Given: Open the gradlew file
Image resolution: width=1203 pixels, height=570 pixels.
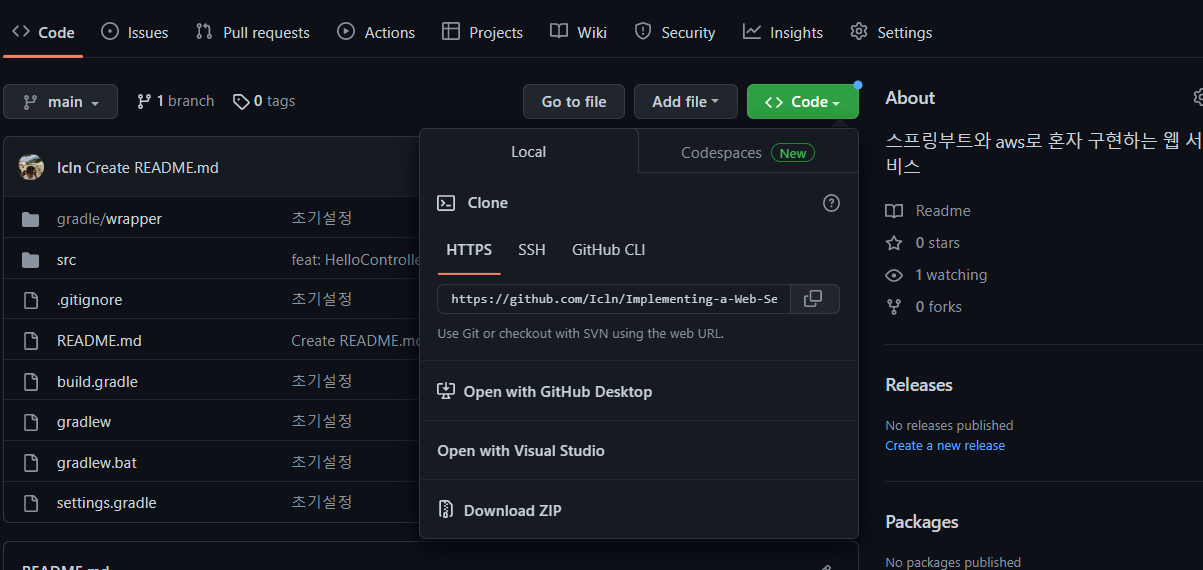Looking at the screenshot, I should tap(84, 422).
